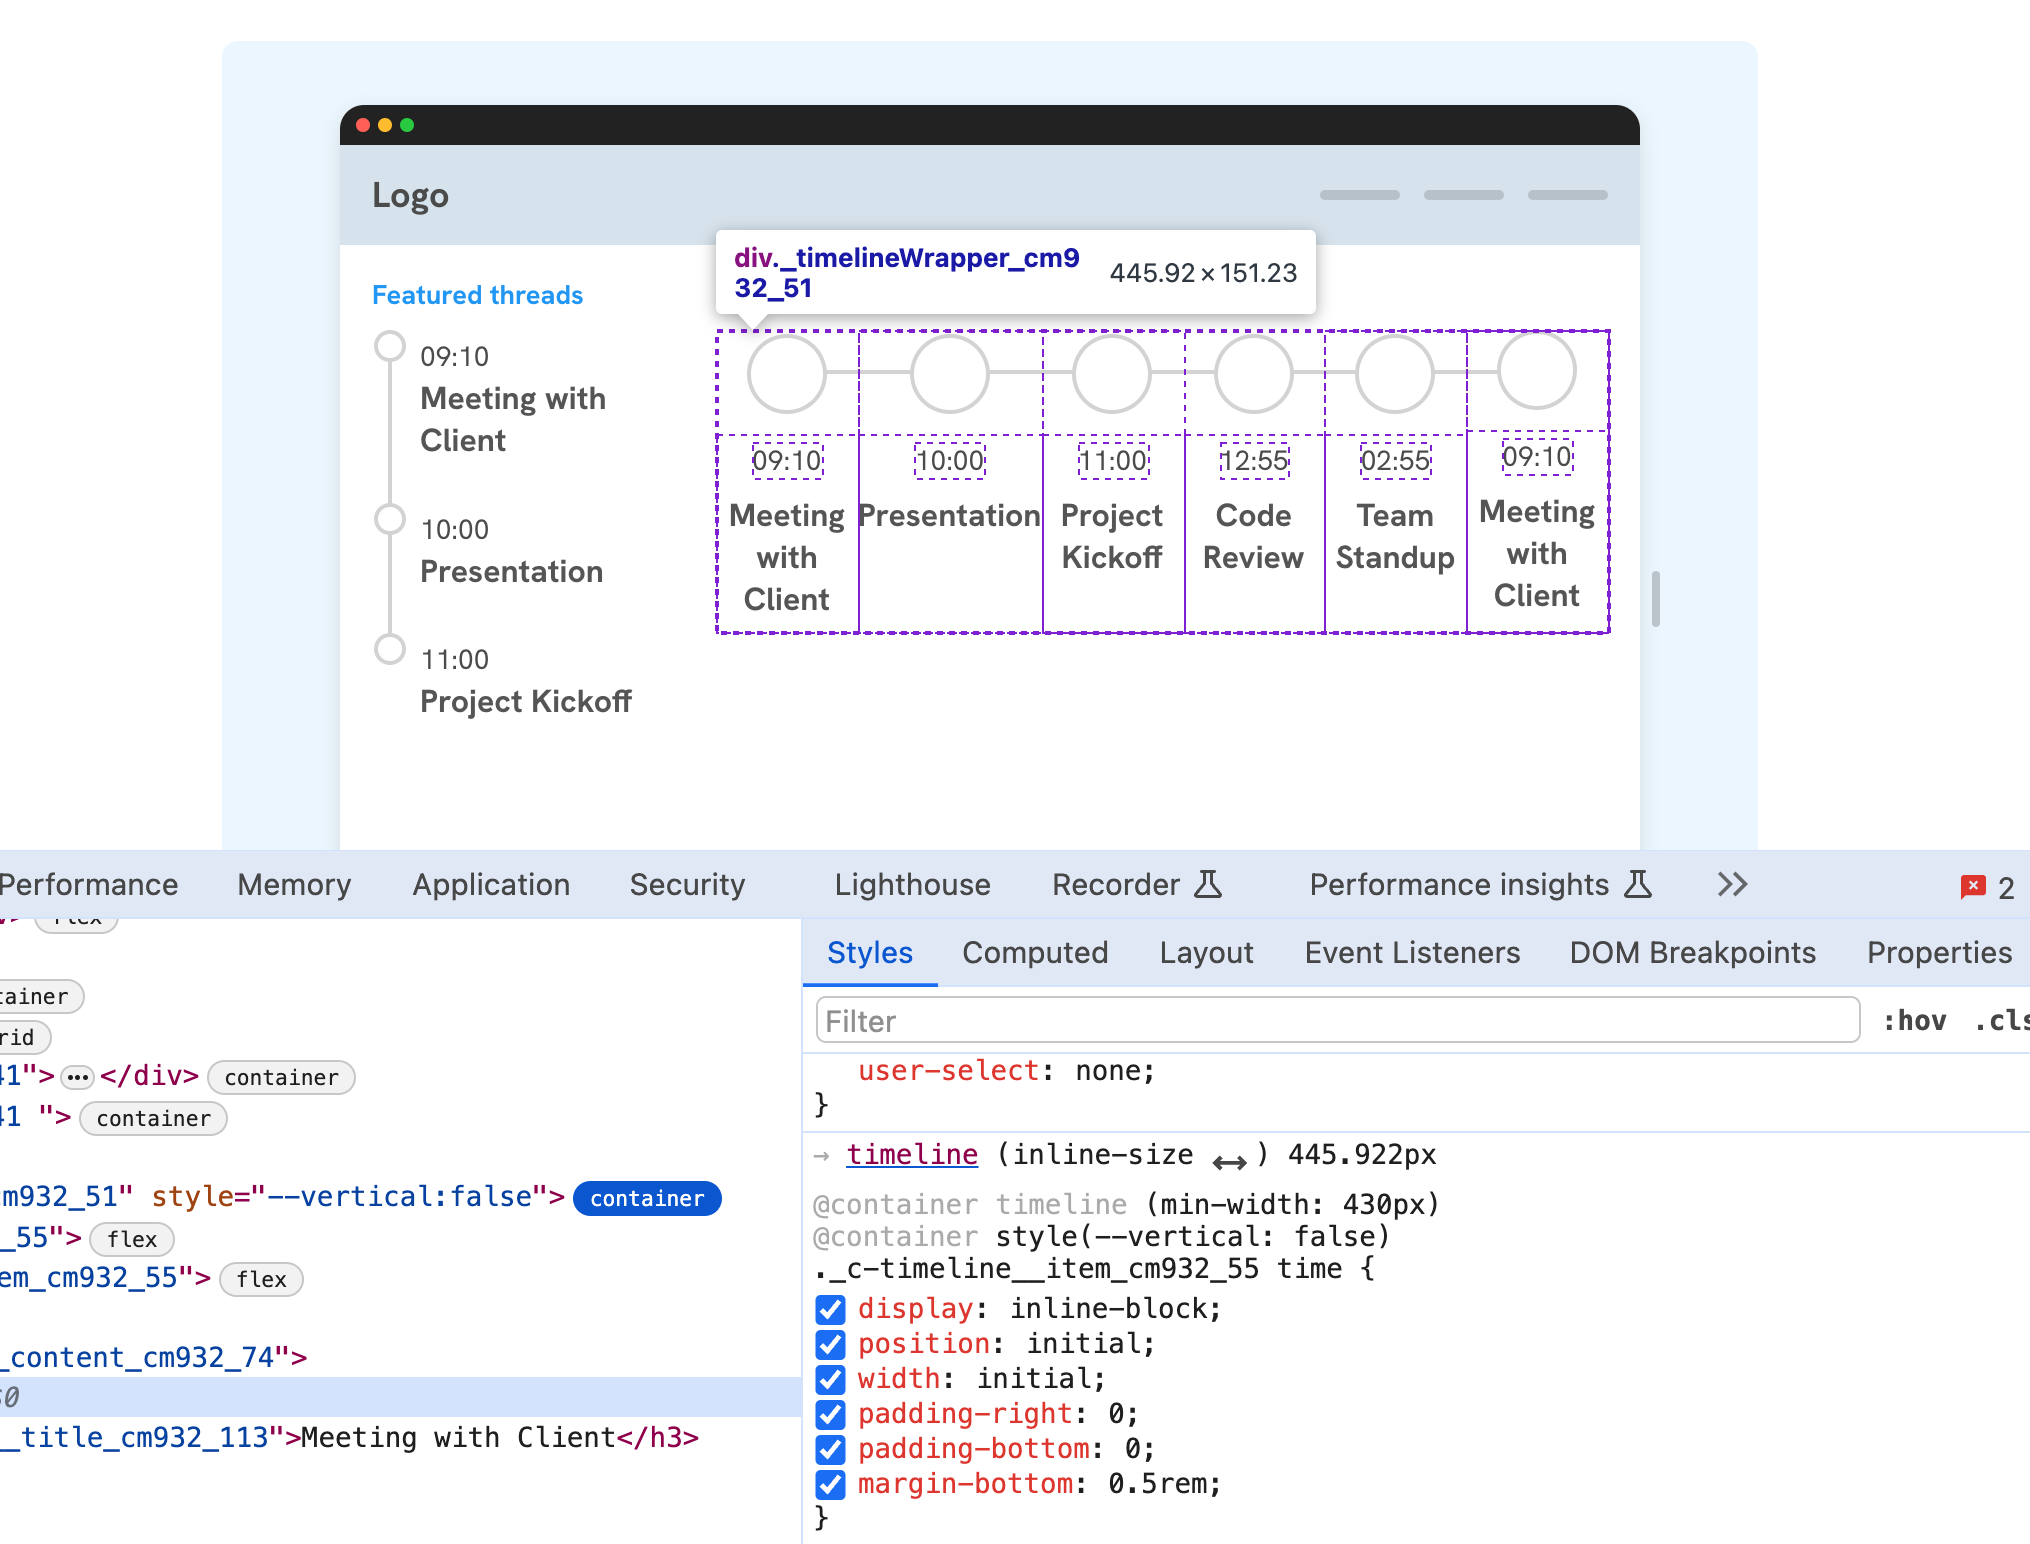The height and width of the screenshot is (1544, 2030).
Task: Click the ellipsis expand node badge
Action: point(77,1077)
